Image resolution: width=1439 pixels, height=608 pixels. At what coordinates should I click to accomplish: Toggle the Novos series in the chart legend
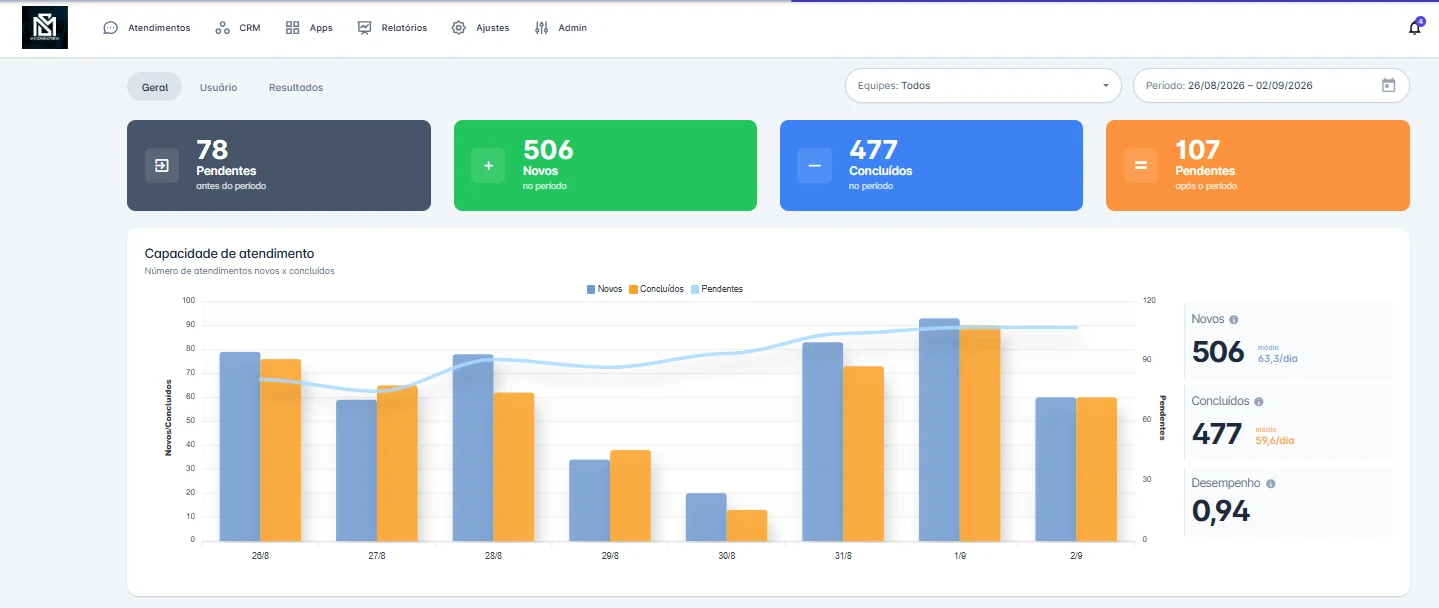(605, 289)
